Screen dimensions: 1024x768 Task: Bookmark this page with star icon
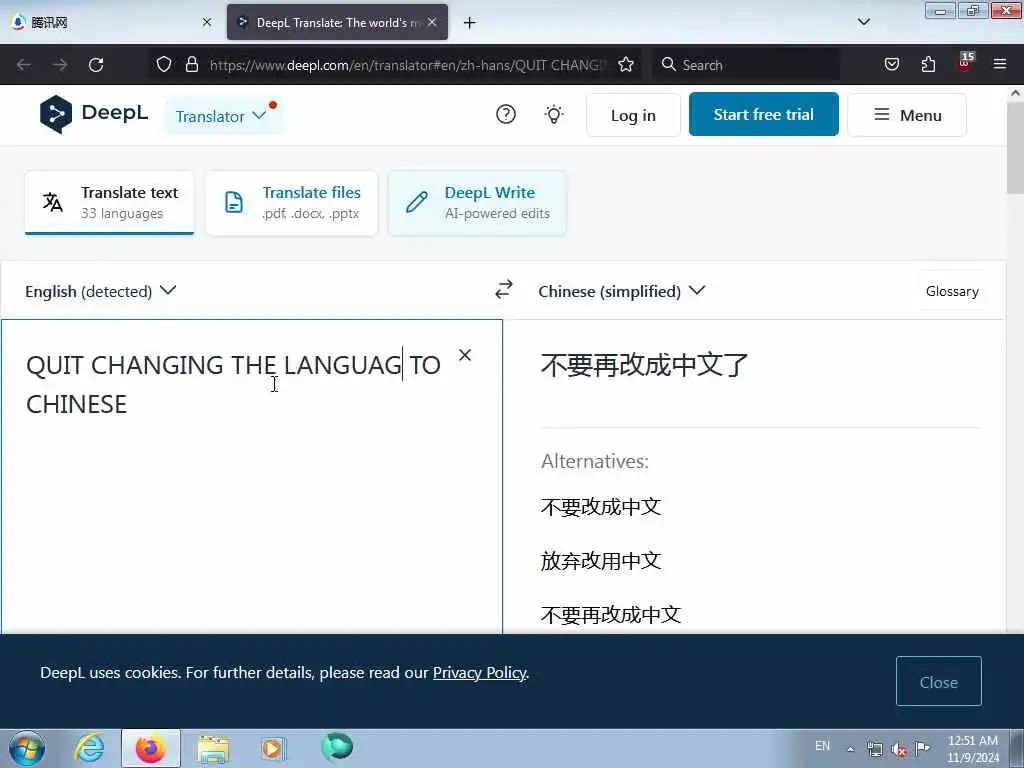pos(626,64)
